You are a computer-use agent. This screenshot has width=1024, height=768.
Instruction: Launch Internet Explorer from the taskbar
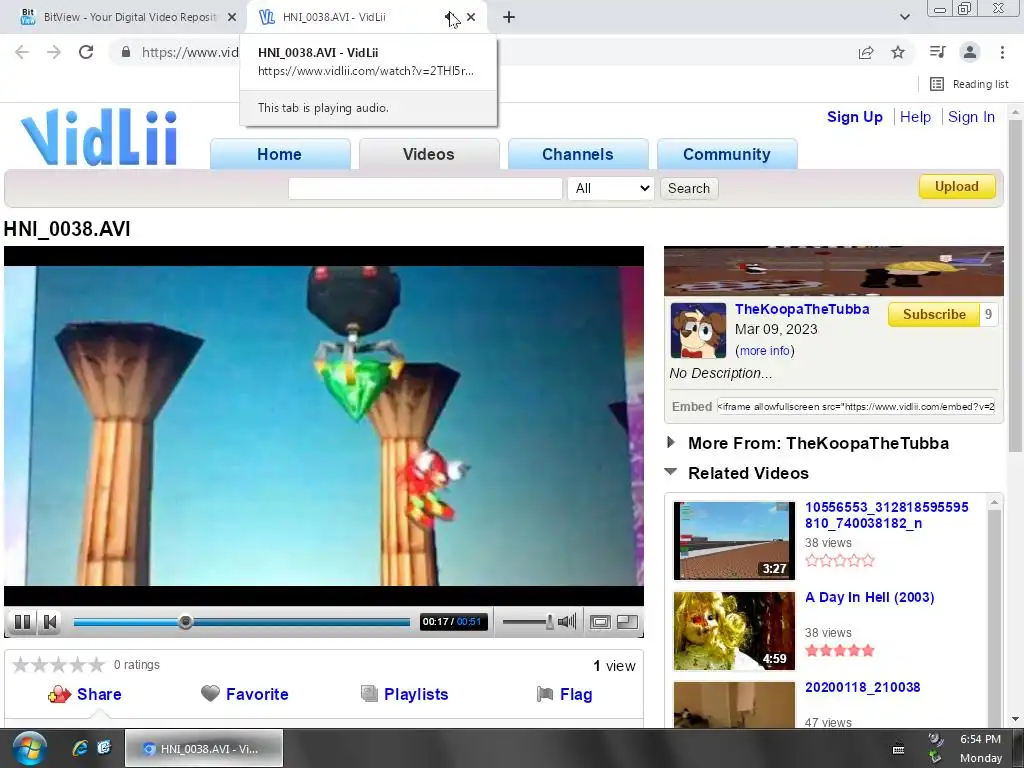coord(80,748)
